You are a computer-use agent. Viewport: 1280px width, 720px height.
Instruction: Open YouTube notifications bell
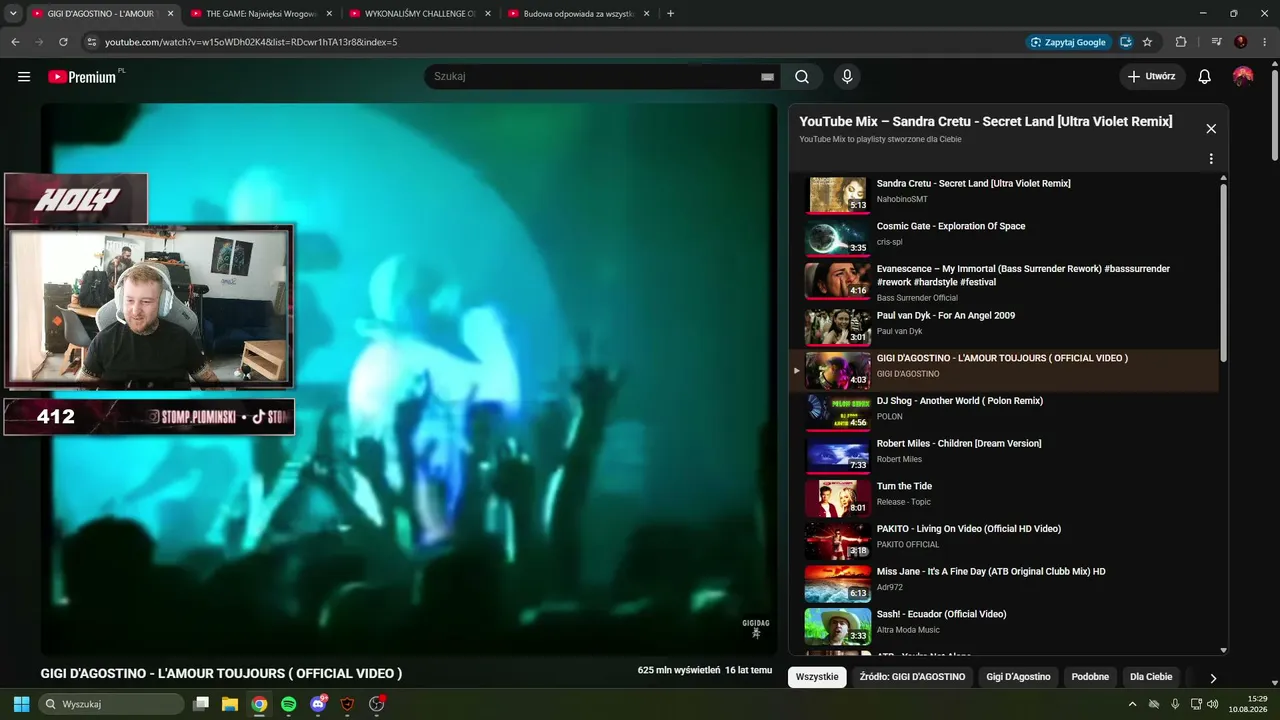point(1205,77)
